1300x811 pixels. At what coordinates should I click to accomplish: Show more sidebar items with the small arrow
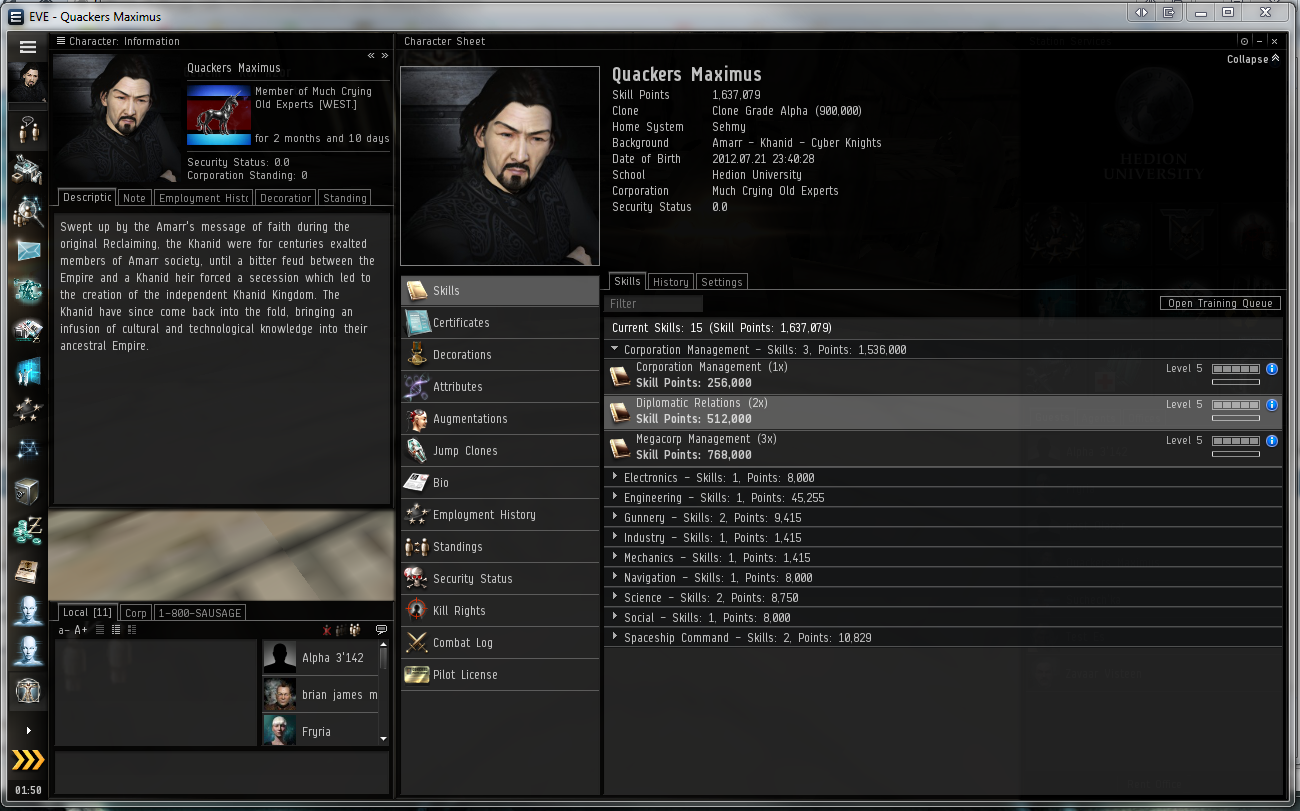(x=28, y=731)
